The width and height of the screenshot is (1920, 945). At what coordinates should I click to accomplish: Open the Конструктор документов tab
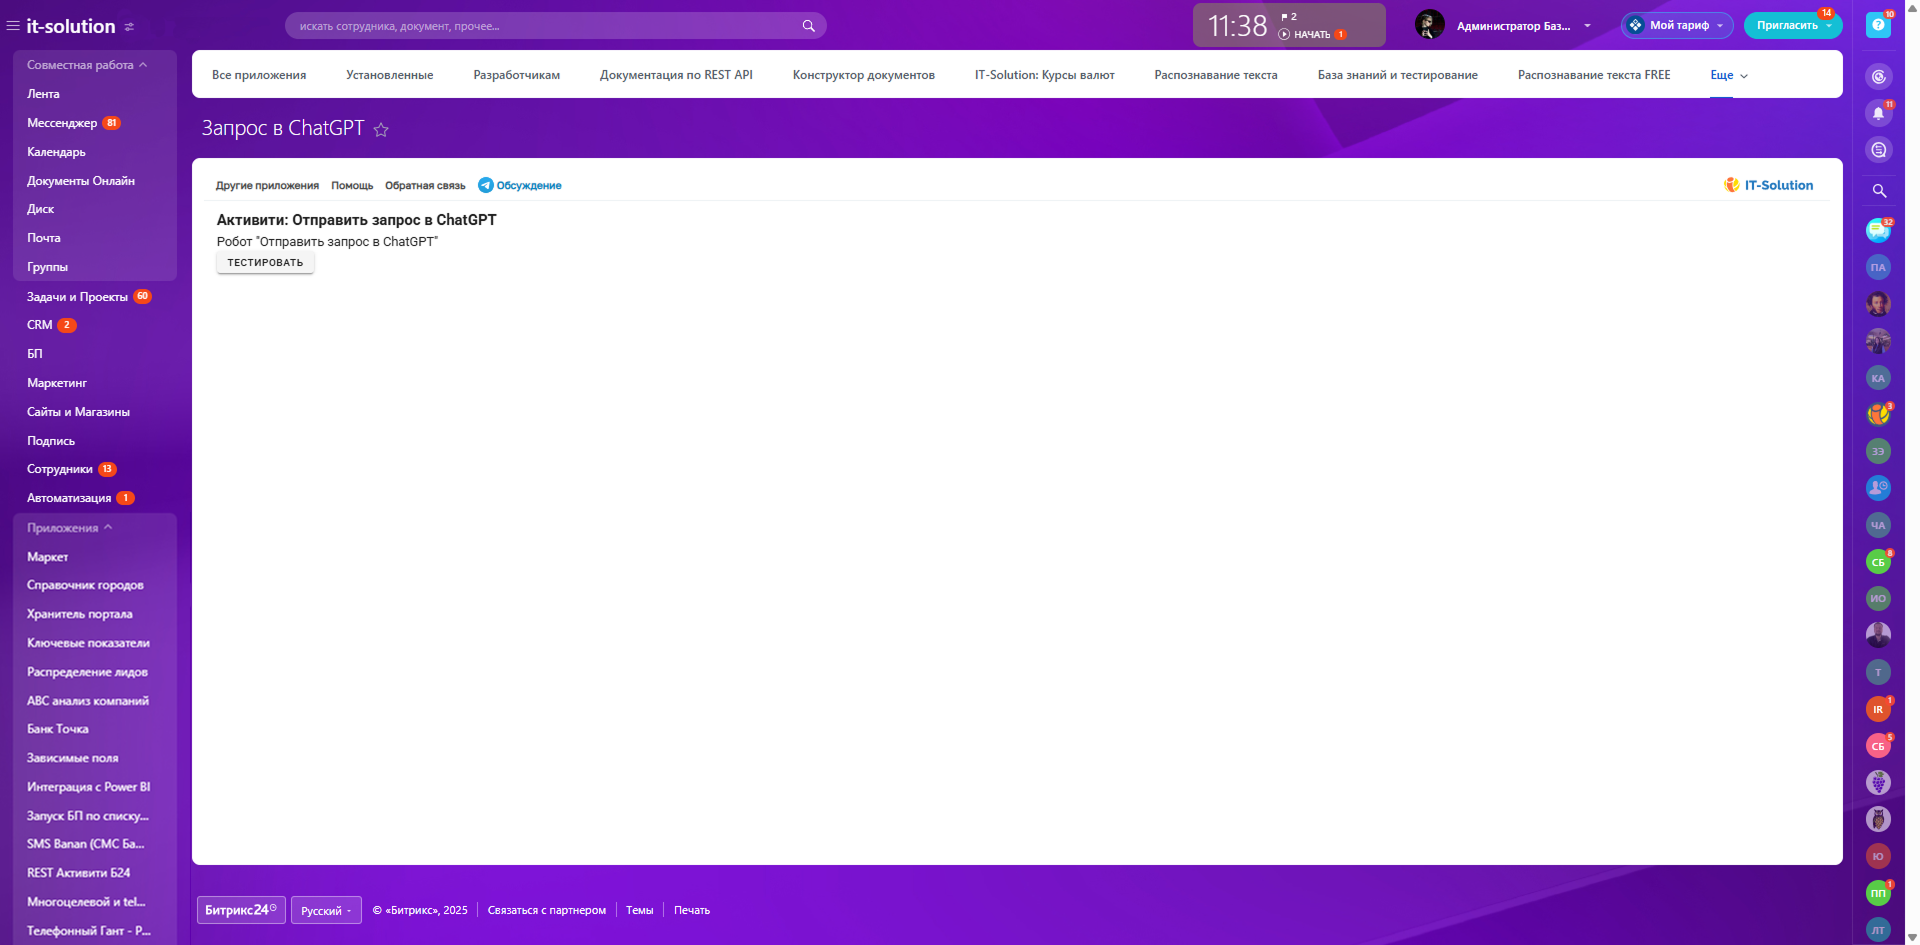[864, 75]
